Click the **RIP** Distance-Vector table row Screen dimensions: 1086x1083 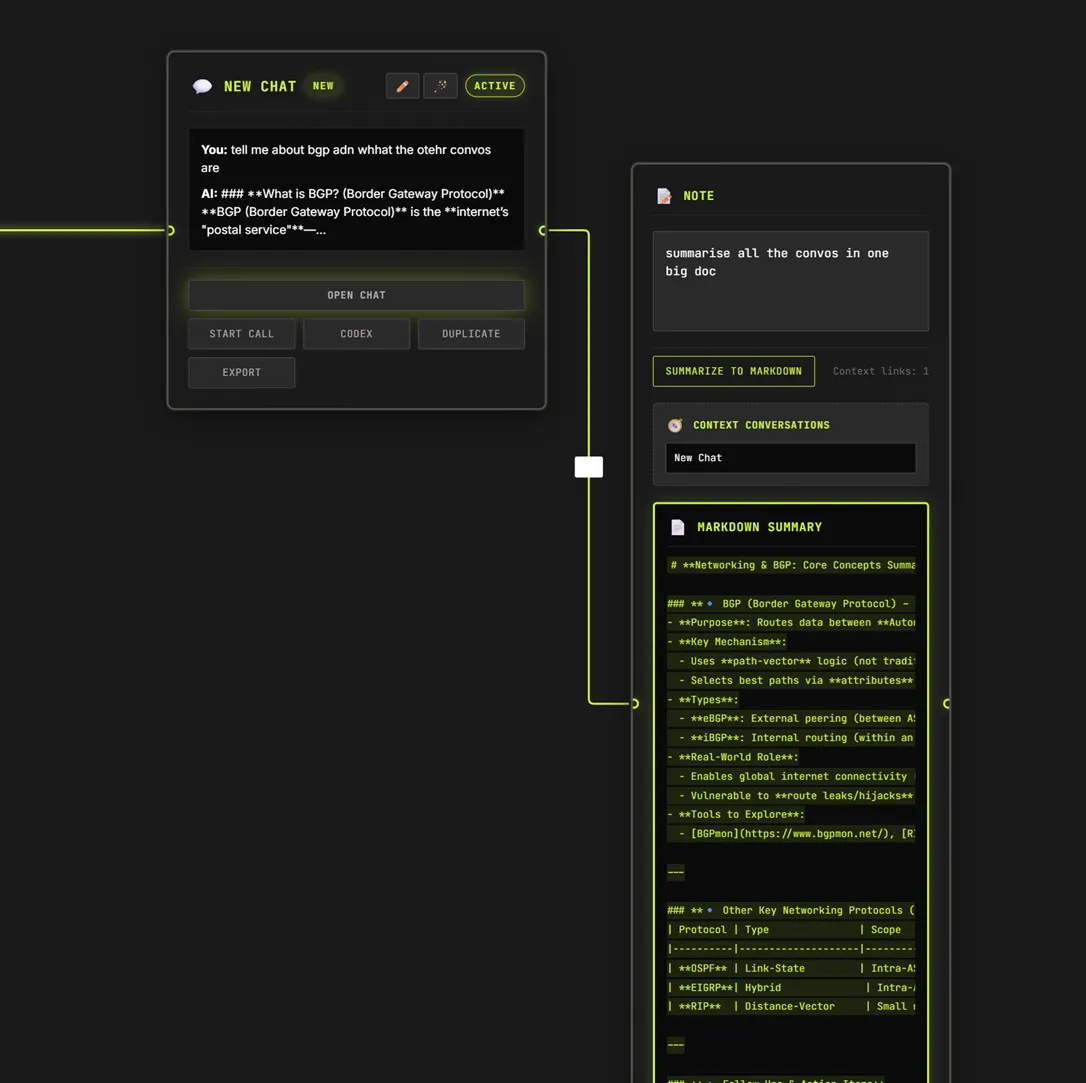point(791,1006)
